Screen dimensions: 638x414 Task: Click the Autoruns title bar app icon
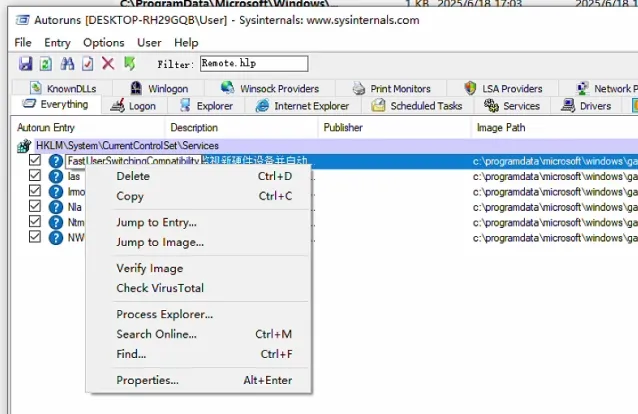(22, 20)
